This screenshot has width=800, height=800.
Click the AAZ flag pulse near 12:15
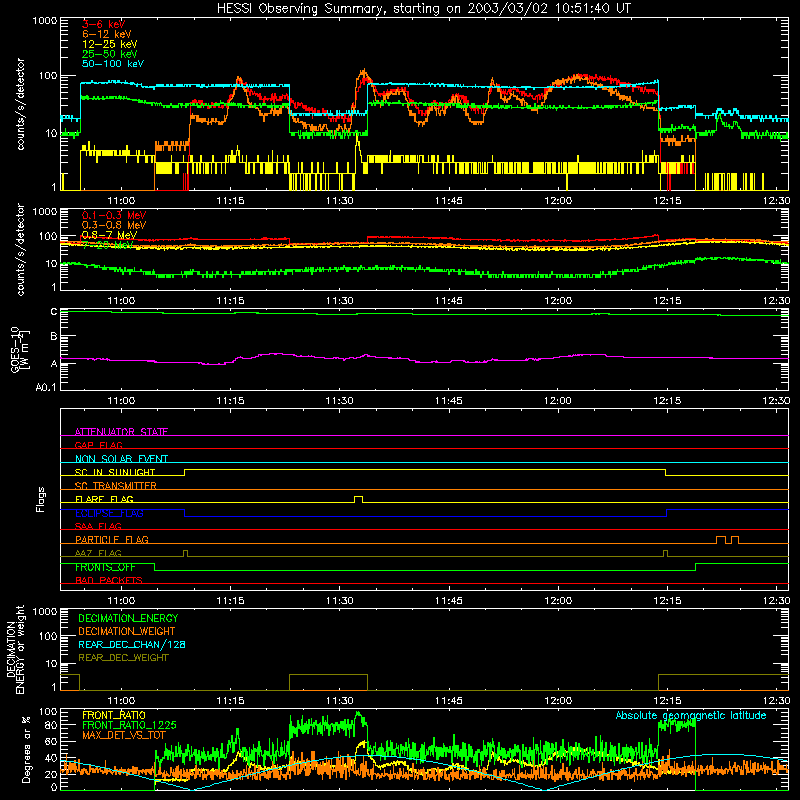[x=665, y=554]
